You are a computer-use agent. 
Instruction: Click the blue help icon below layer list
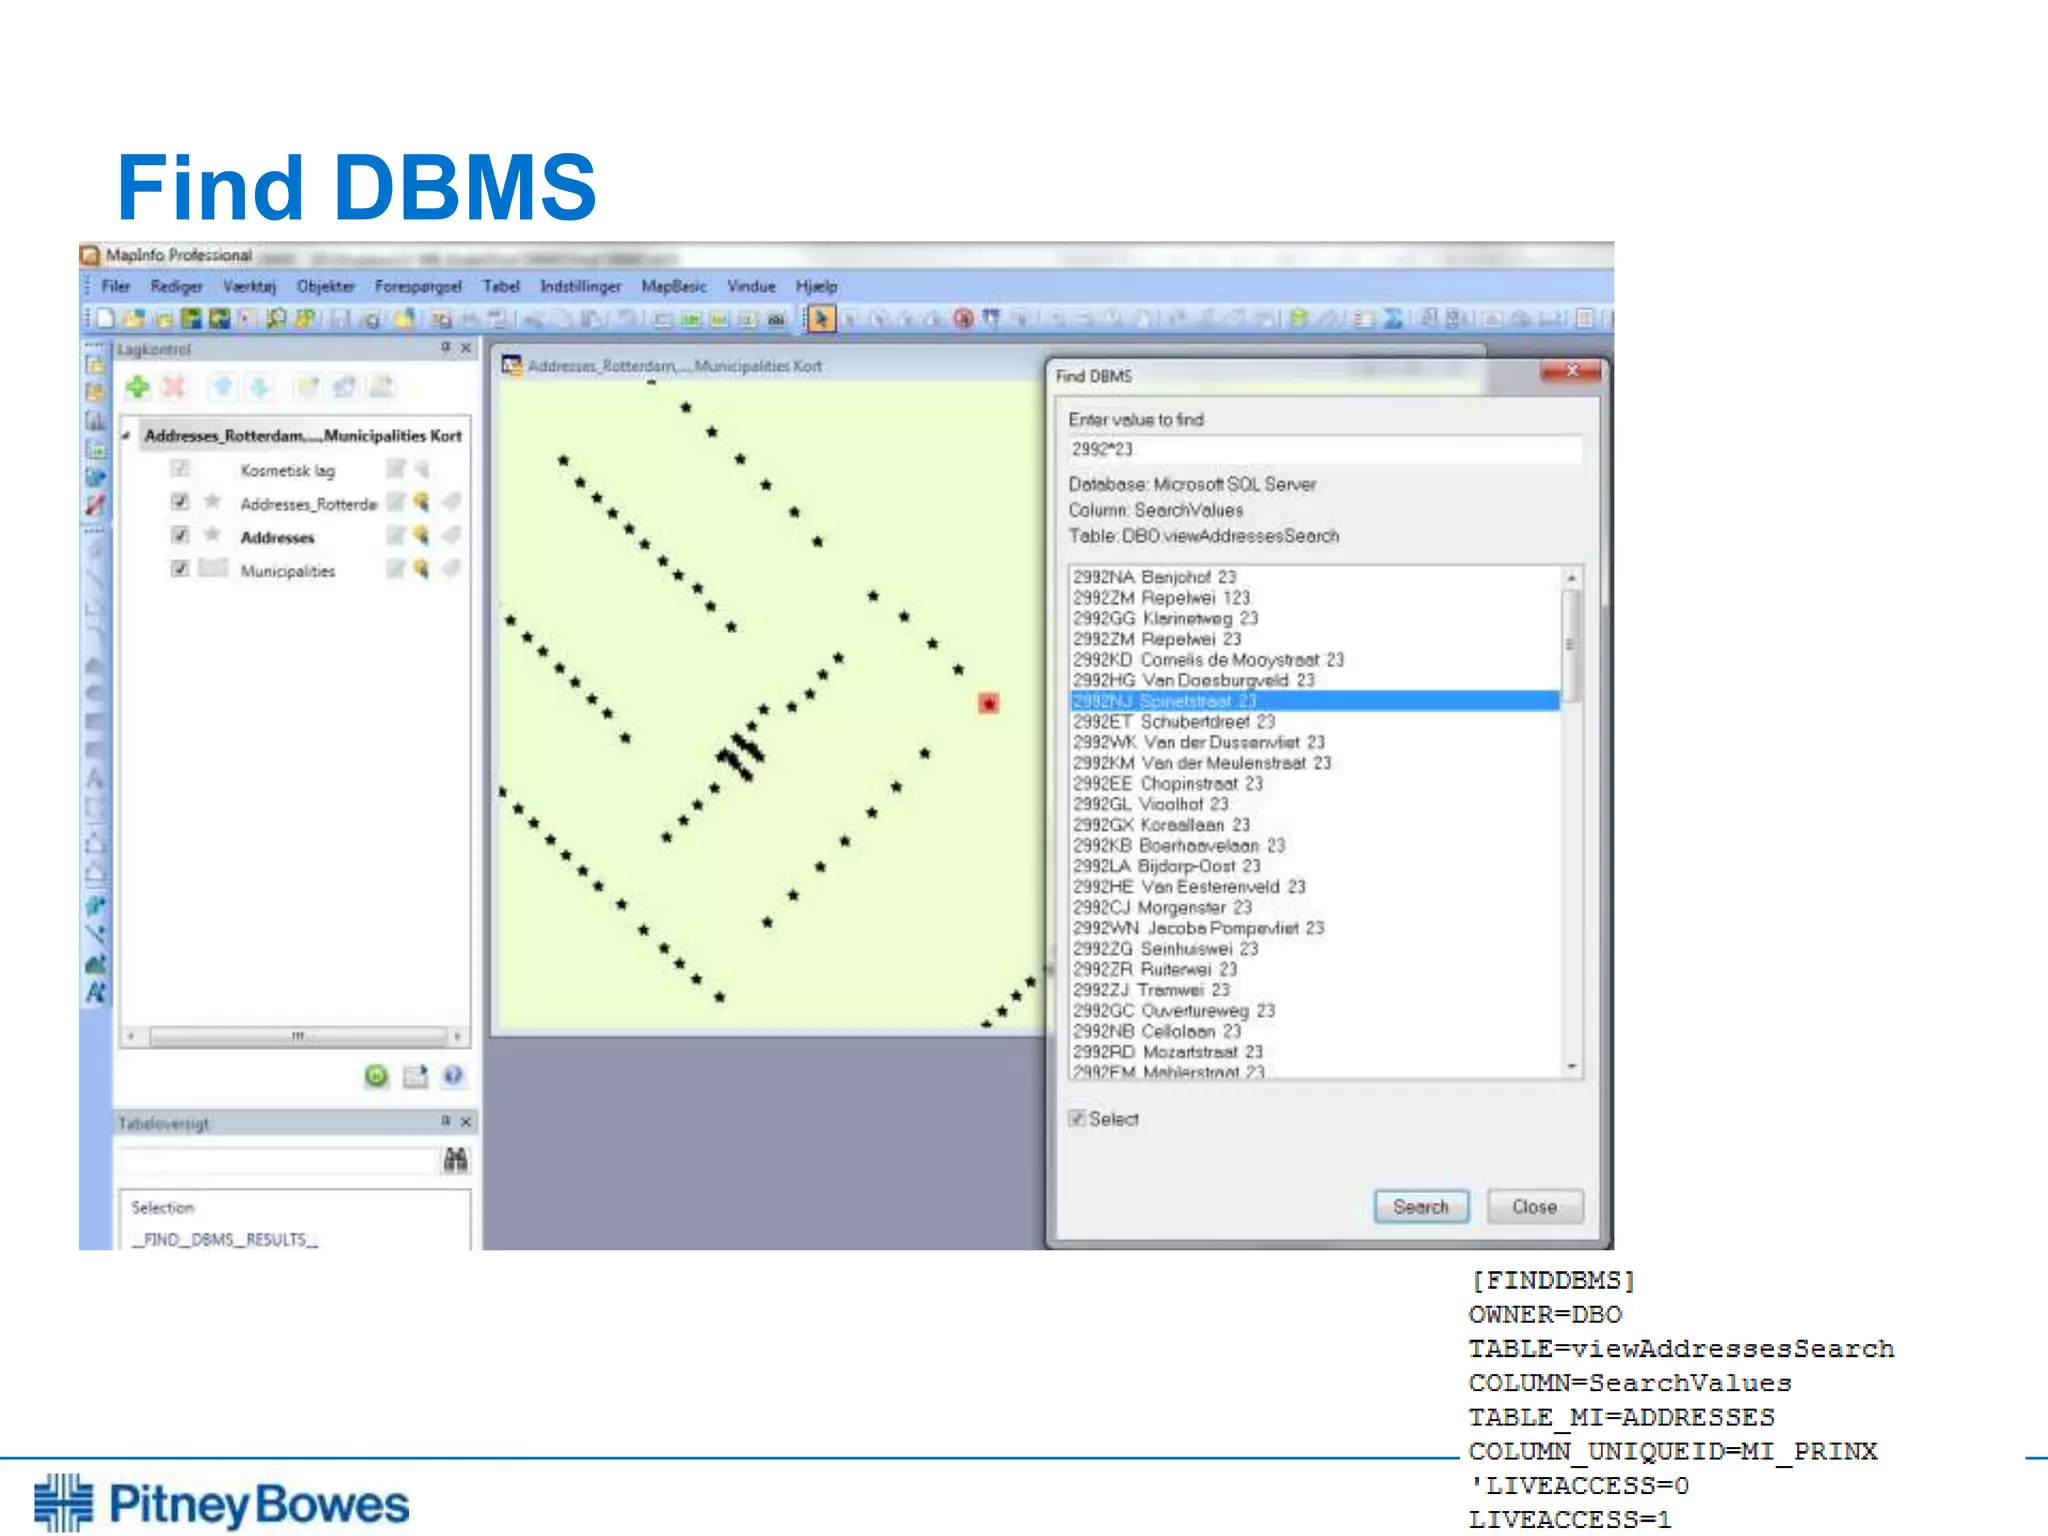(453, 1076)
